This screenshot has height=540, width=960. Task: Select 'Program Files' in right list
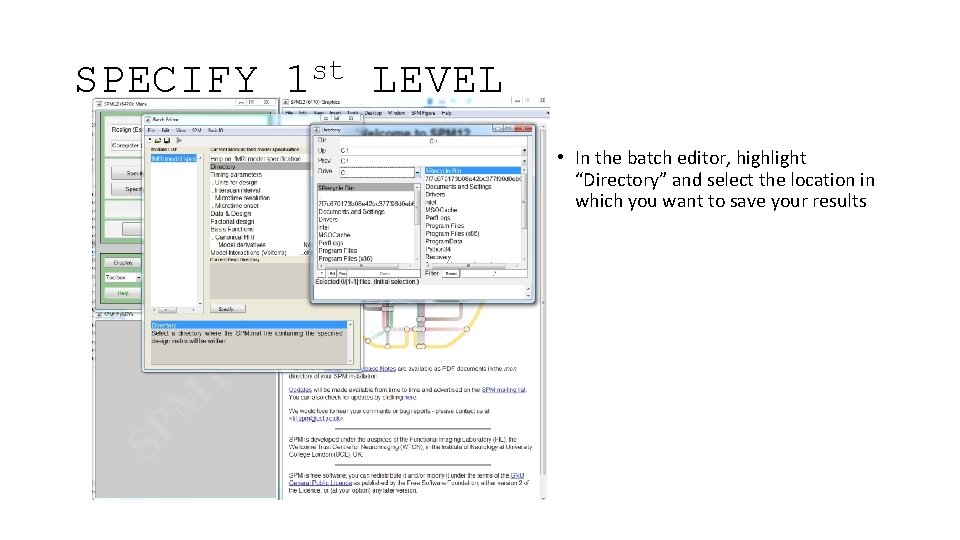click(x=445, y=226)
